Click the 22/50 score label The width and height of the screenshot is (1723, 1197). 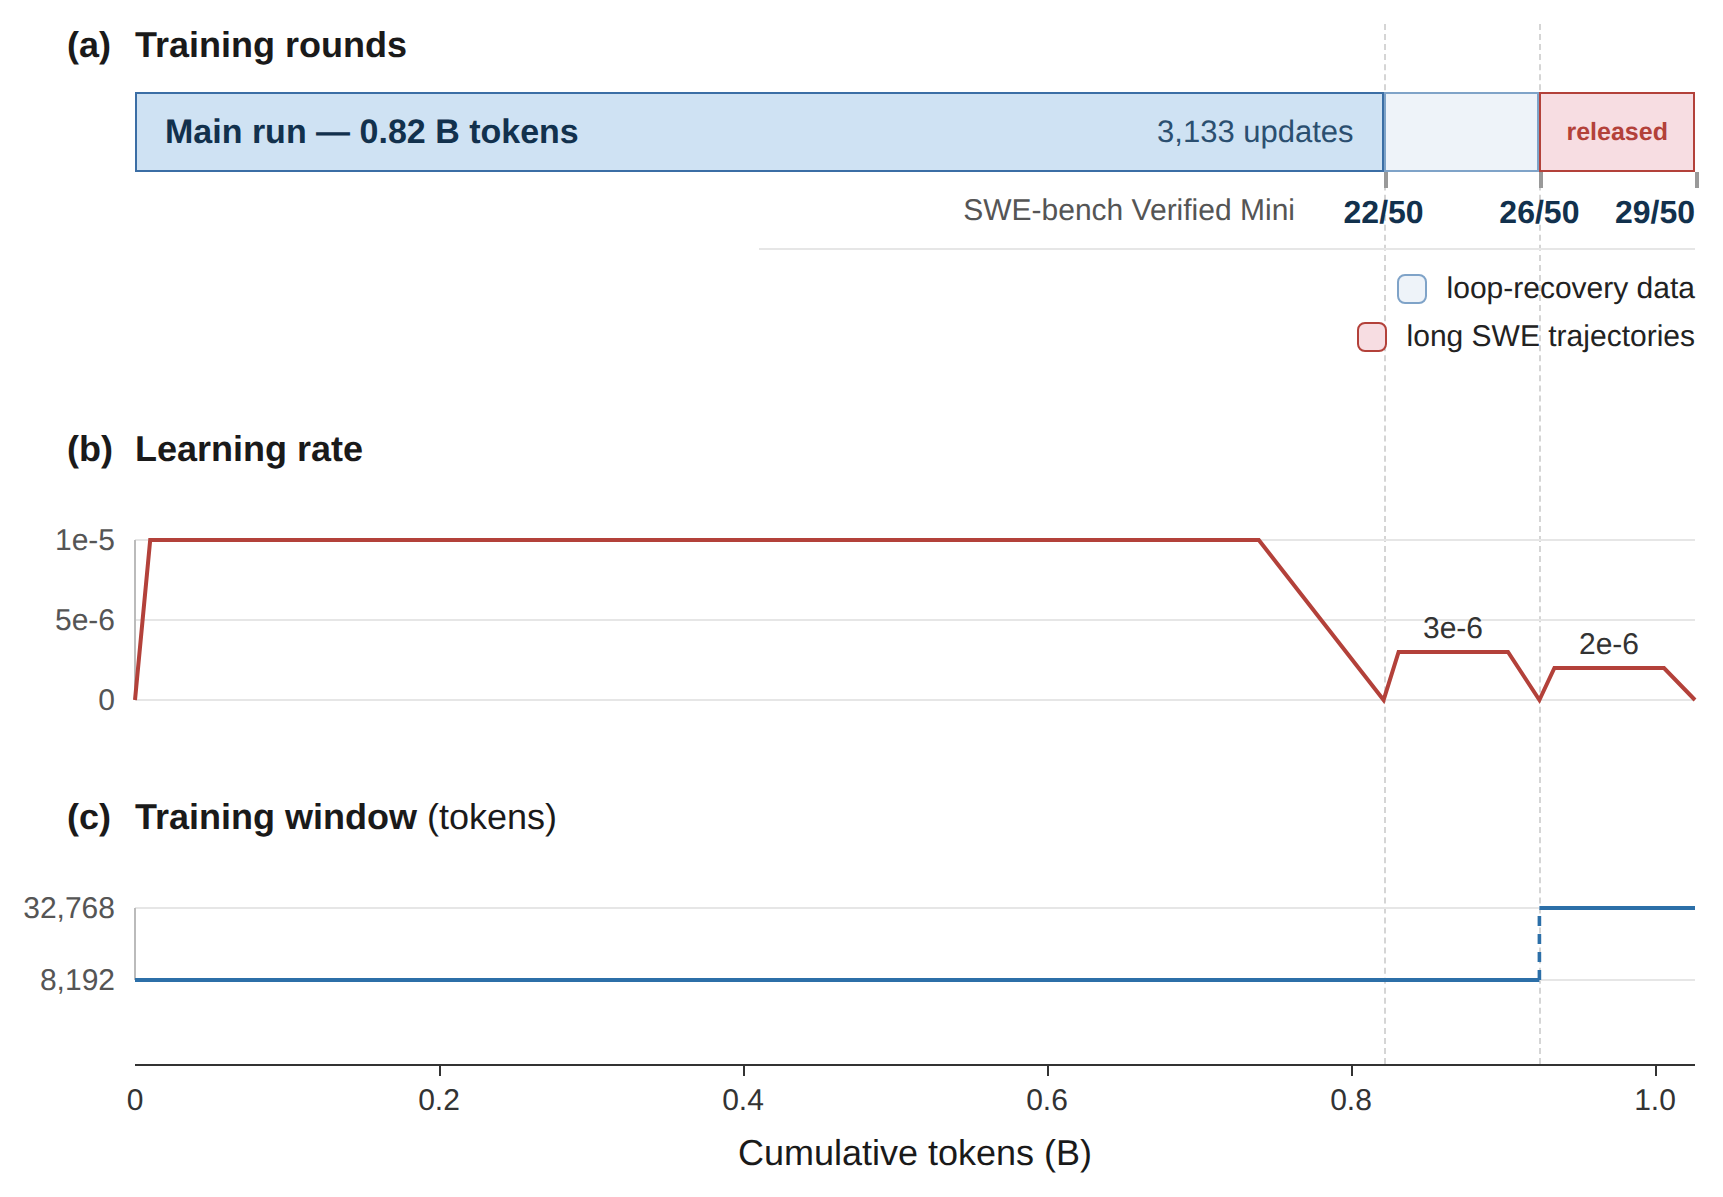(1383, 212)
